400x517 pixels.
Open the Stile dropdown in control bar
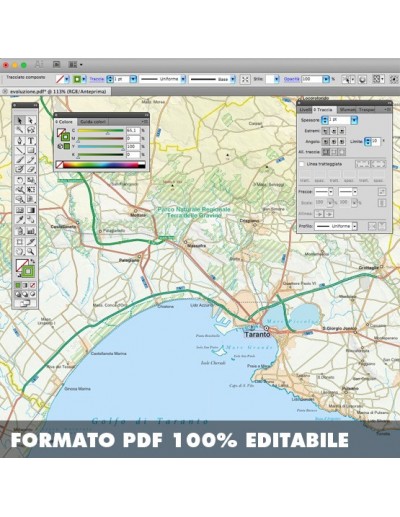coord(277,79)
